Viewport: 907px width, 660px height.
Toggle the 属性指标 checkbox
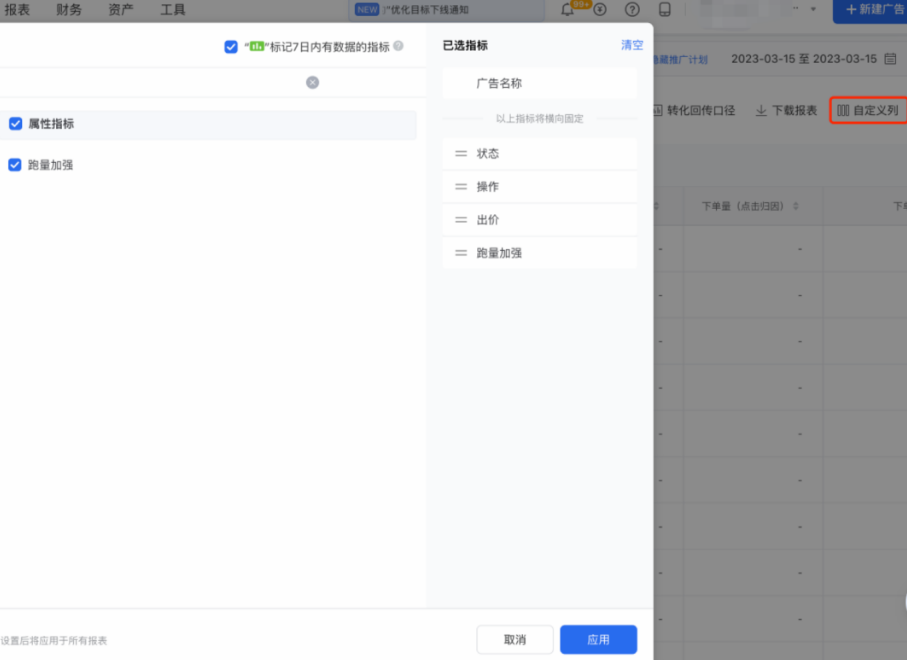click(15, 124)
